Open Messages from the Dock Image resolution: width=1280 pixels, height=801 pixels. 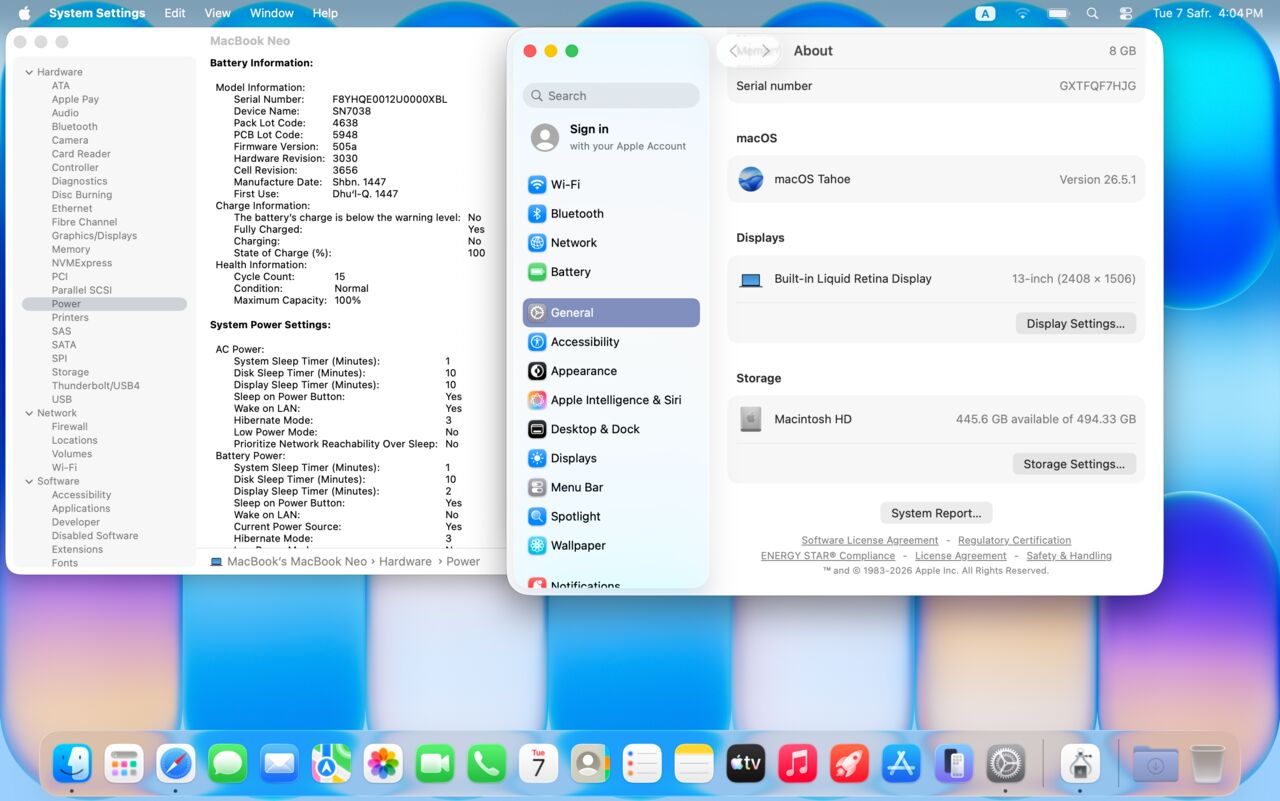click(x=228, y=765)
